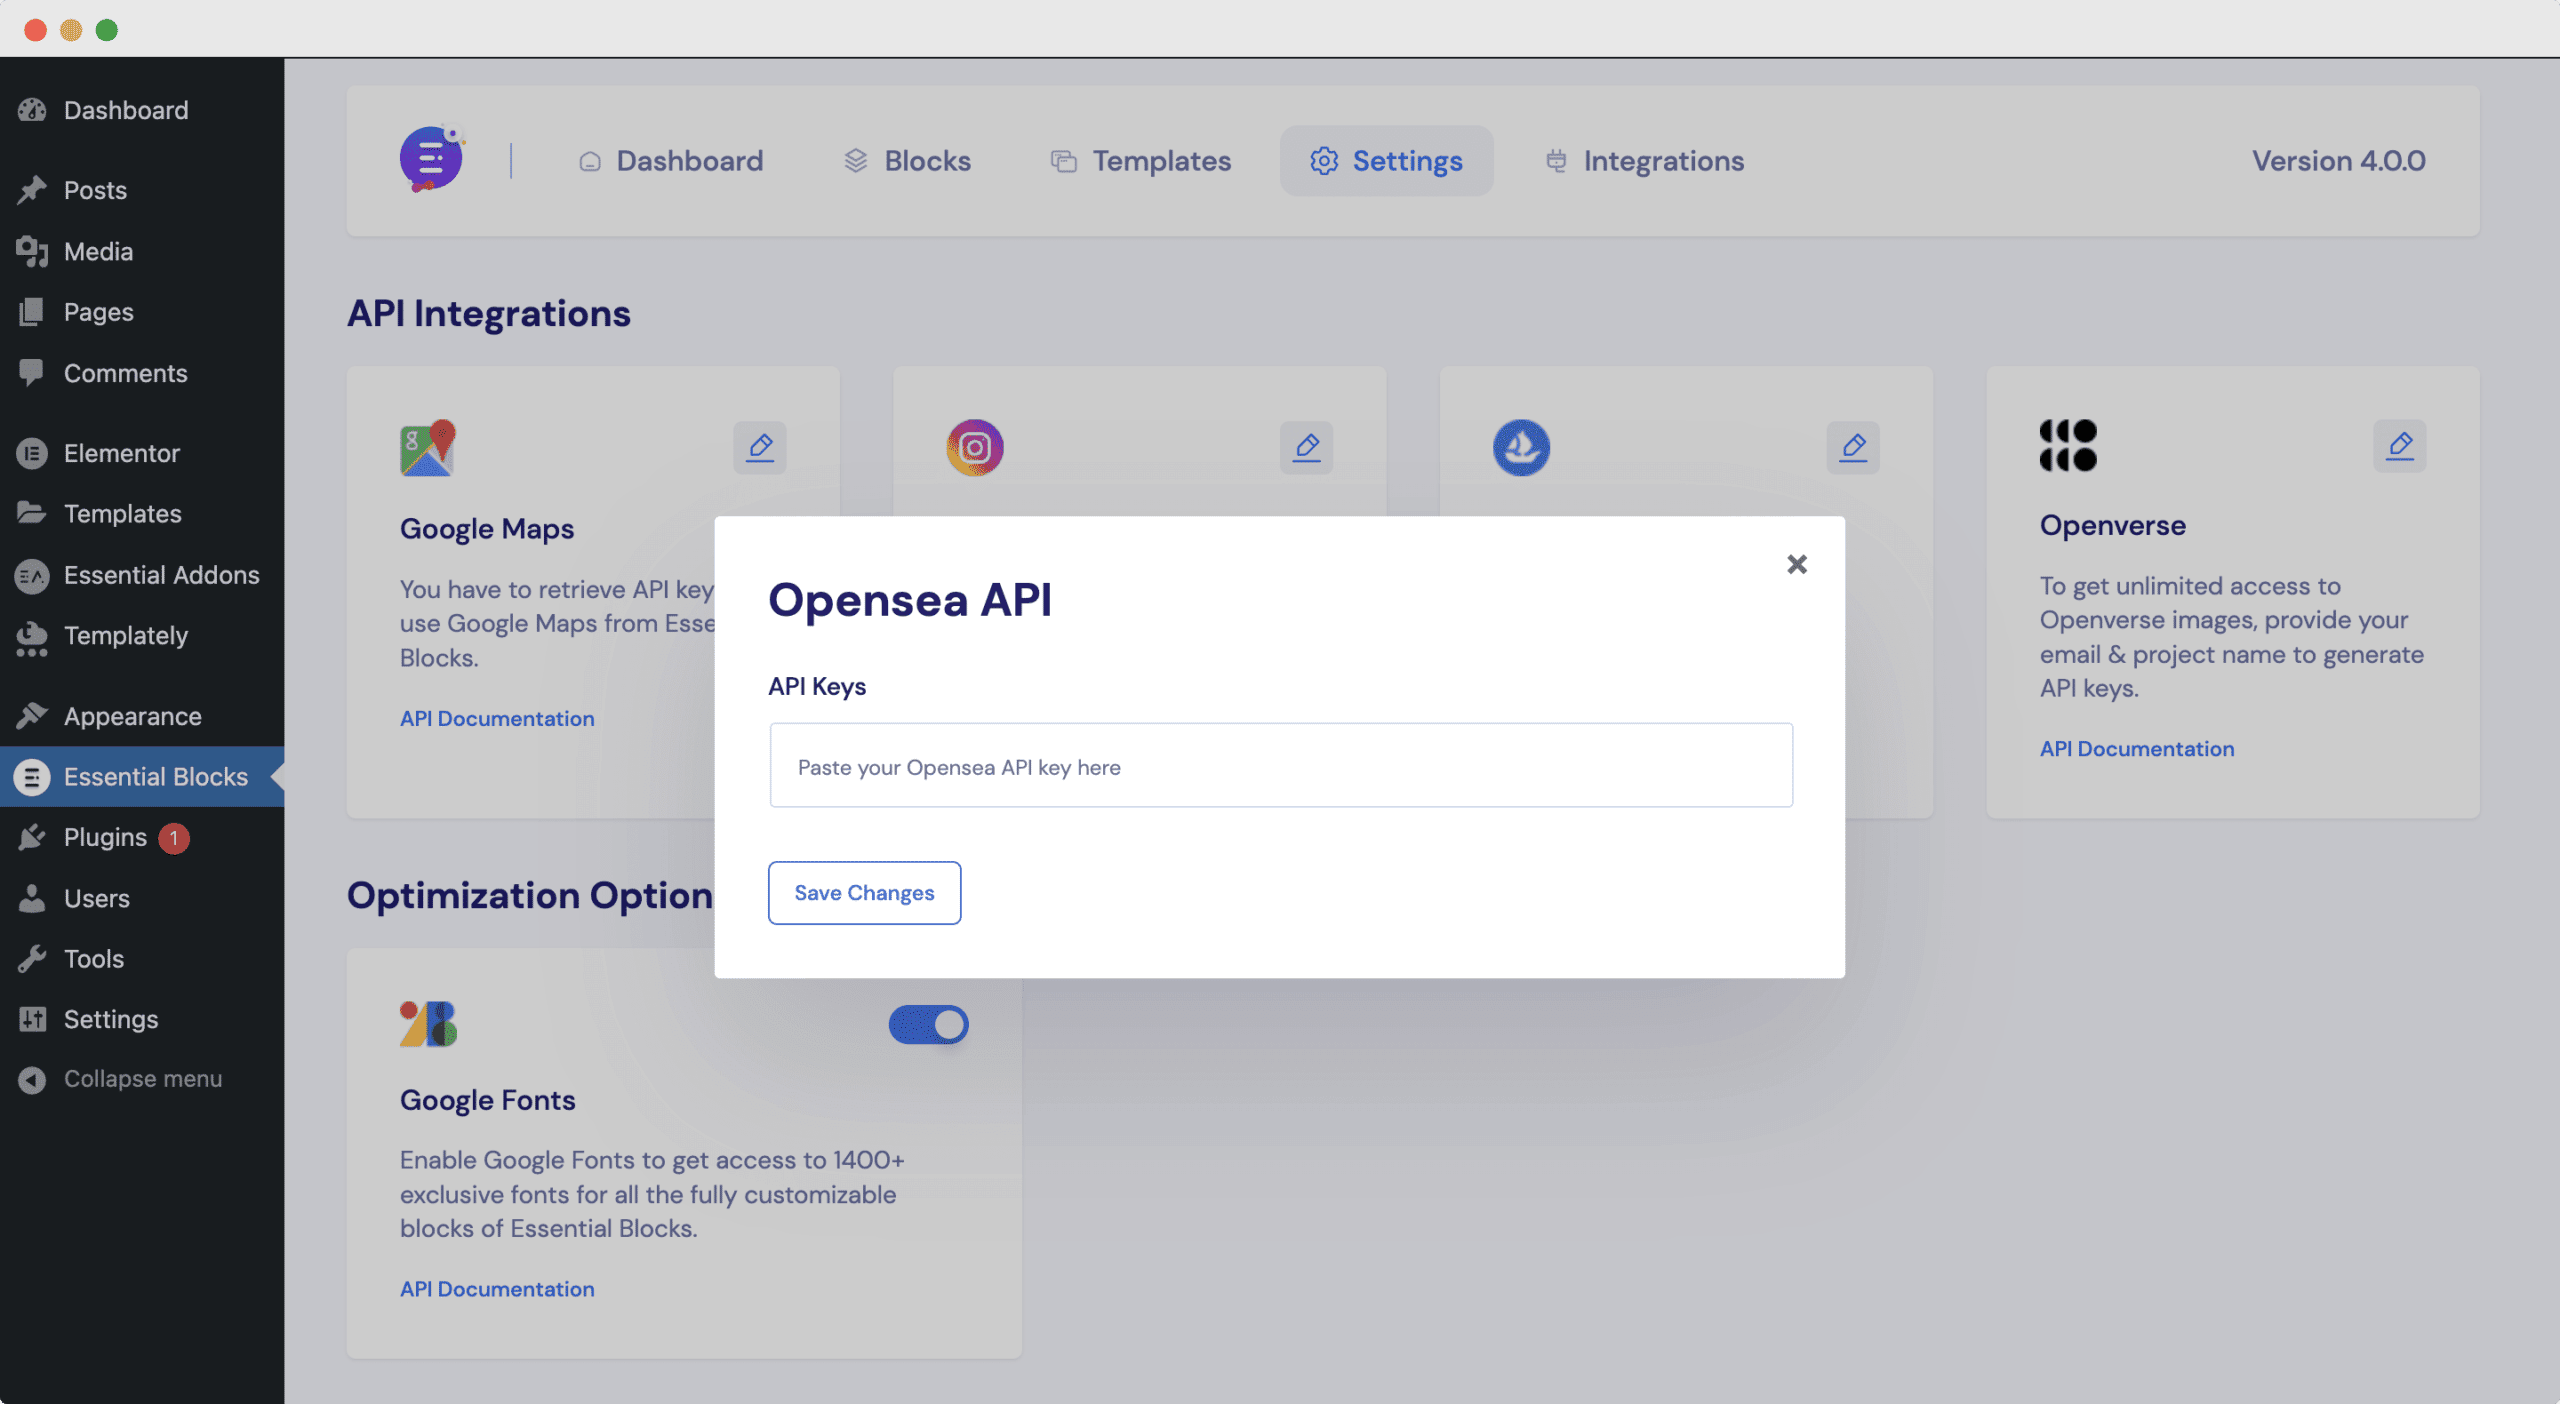Edit the Instagram API integration
Image resolution: width=2560 pixels, height=1404 pixels.
(1306, 447)
